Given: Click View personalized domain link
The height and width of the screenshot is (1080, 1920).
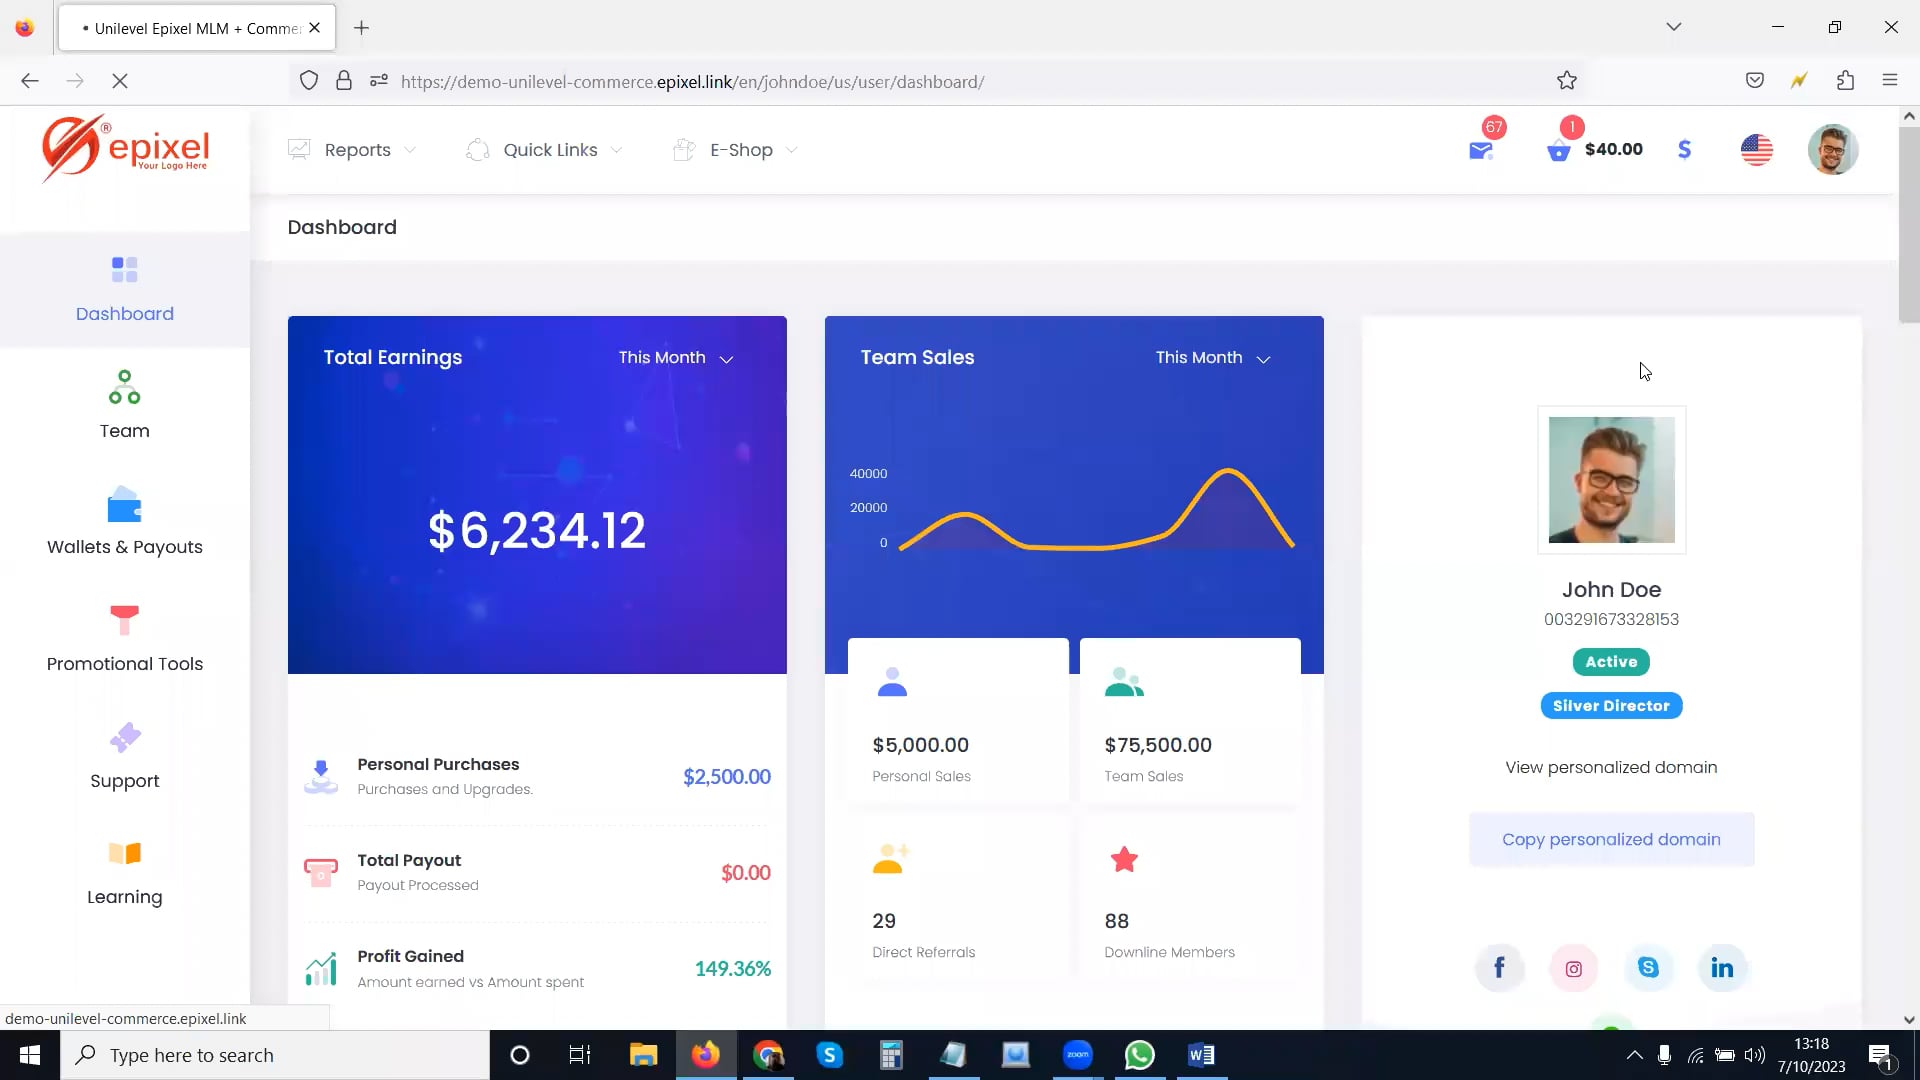Looking at the screenshot, I should point(1611,767).
